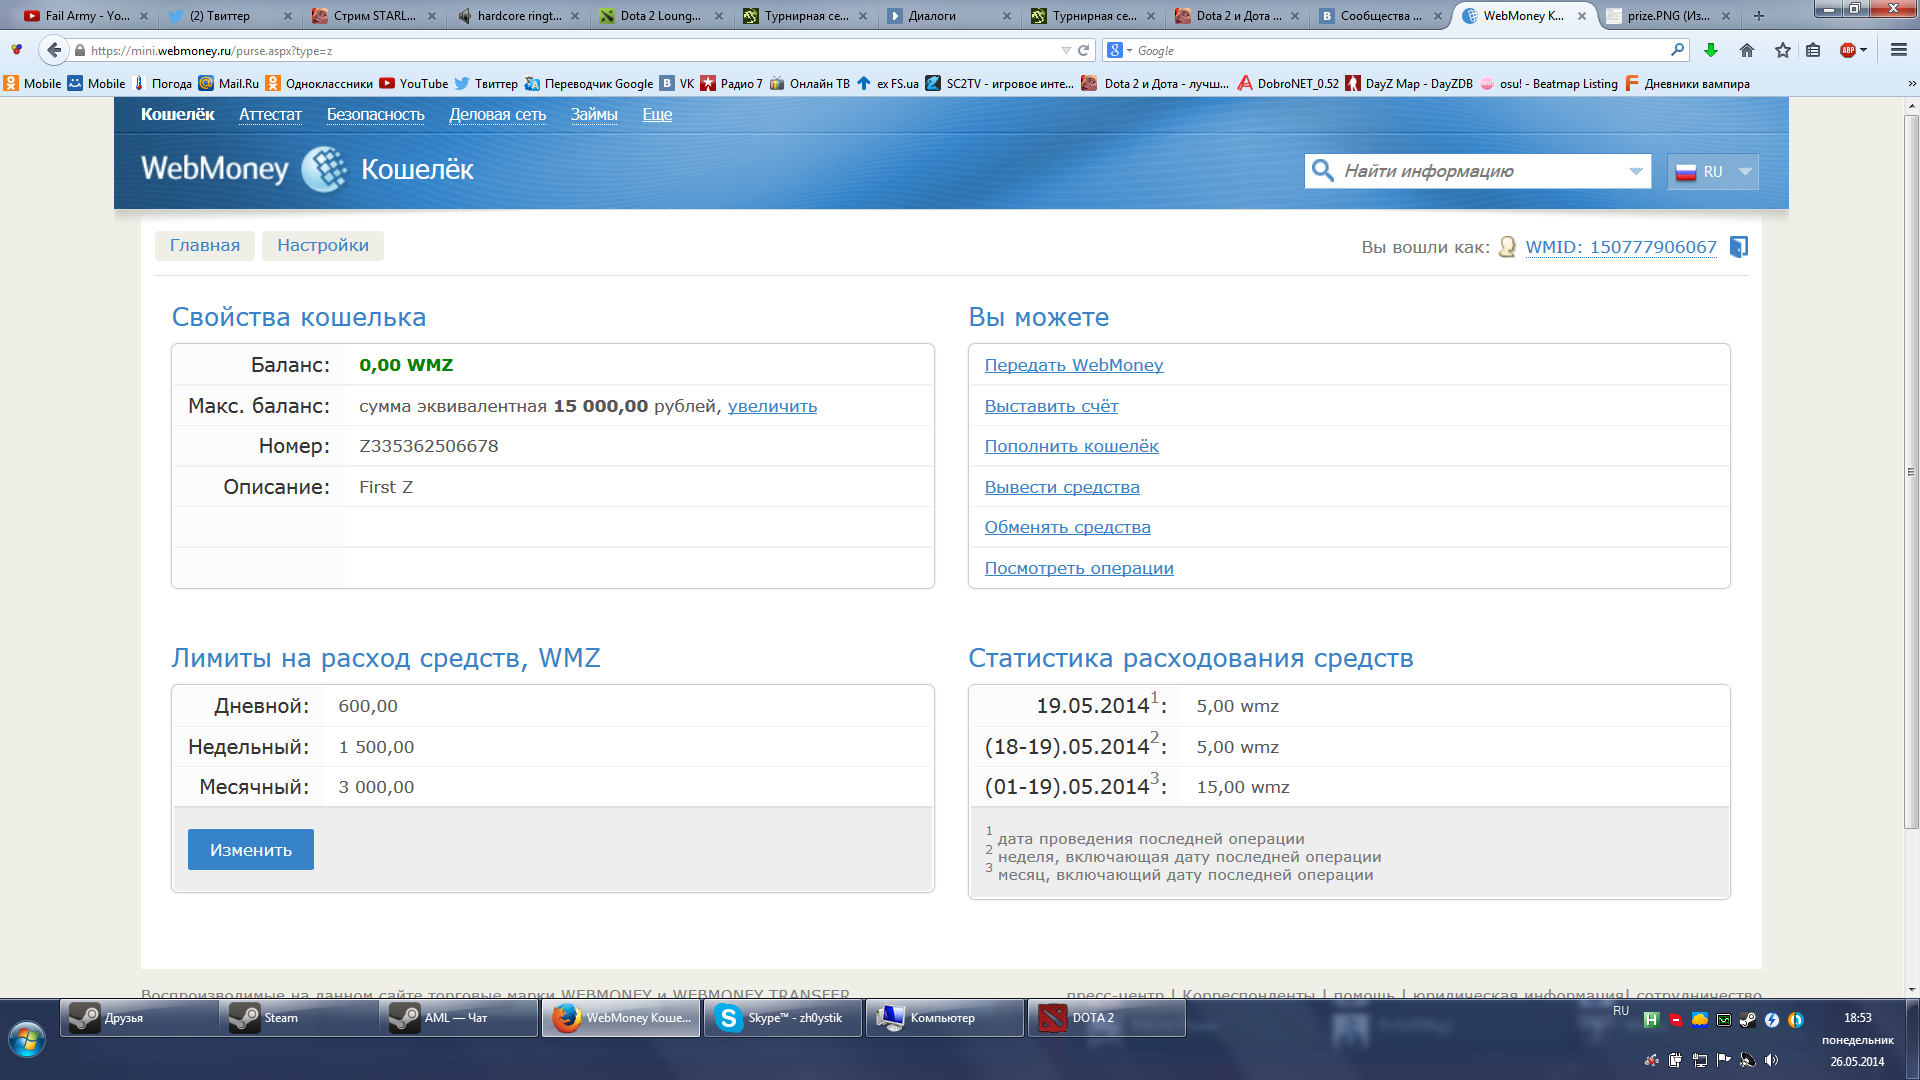This screenshot has width=1920, height=1080.
Task: Expand the bookmarks toolbar overflow chevron
Action: 1912,84
